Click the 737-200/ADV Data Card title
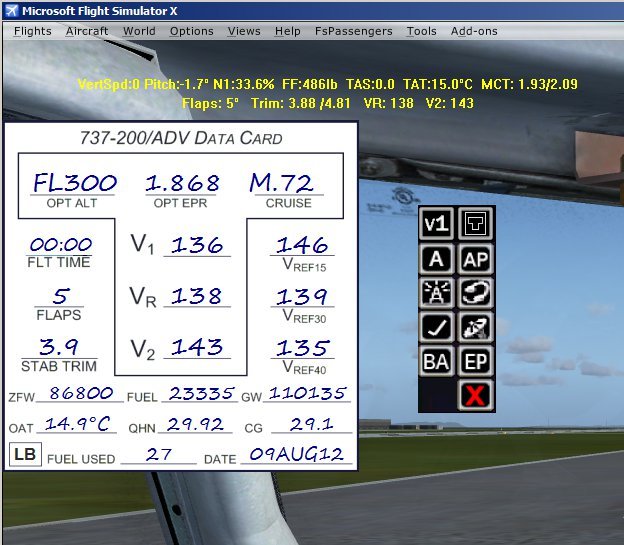This screenshot has width=624, height=545. coord(181,138)
